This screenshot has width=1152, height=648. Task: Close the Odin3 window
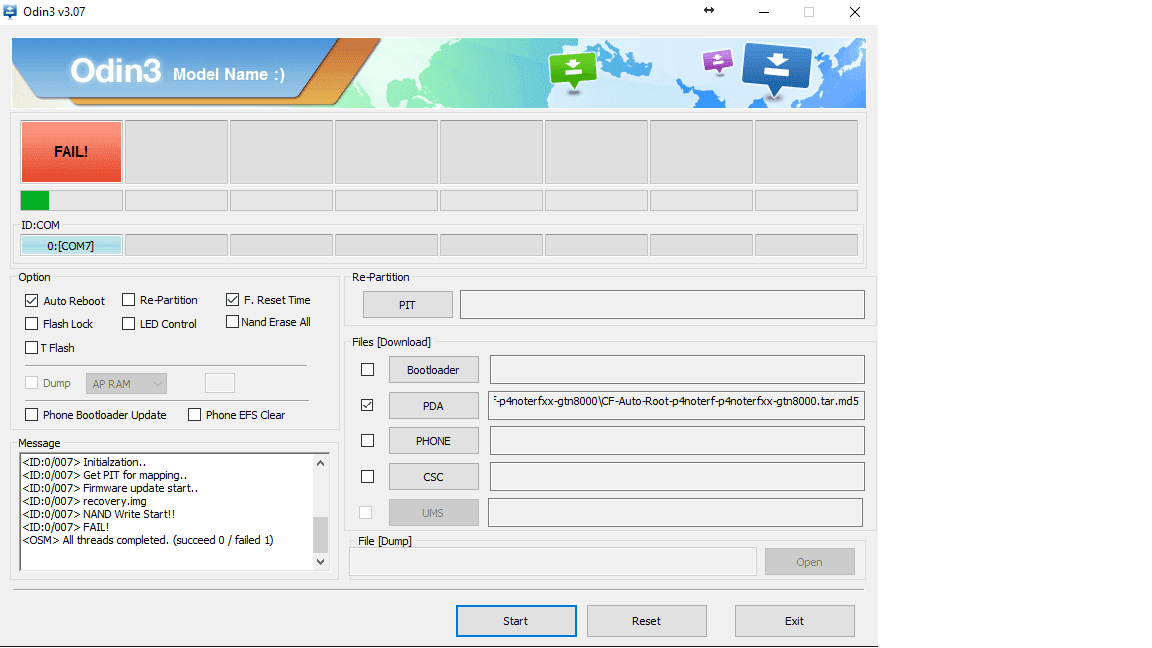pos(854,12)
